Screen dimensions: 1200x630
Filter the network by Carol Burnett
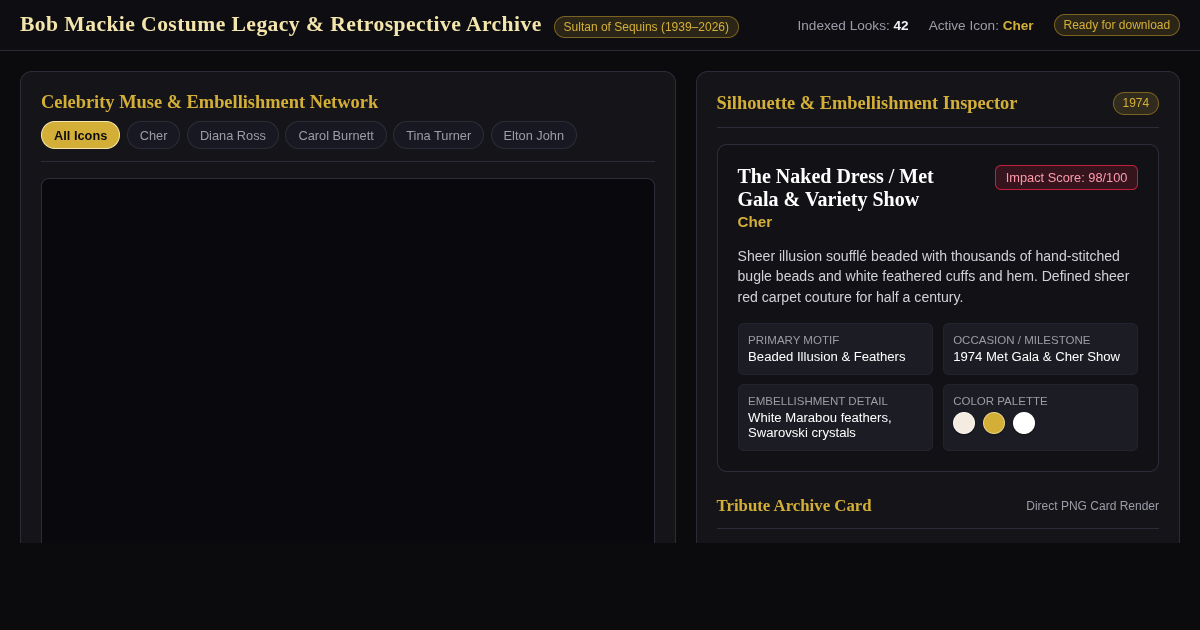[x=336, y=135]
